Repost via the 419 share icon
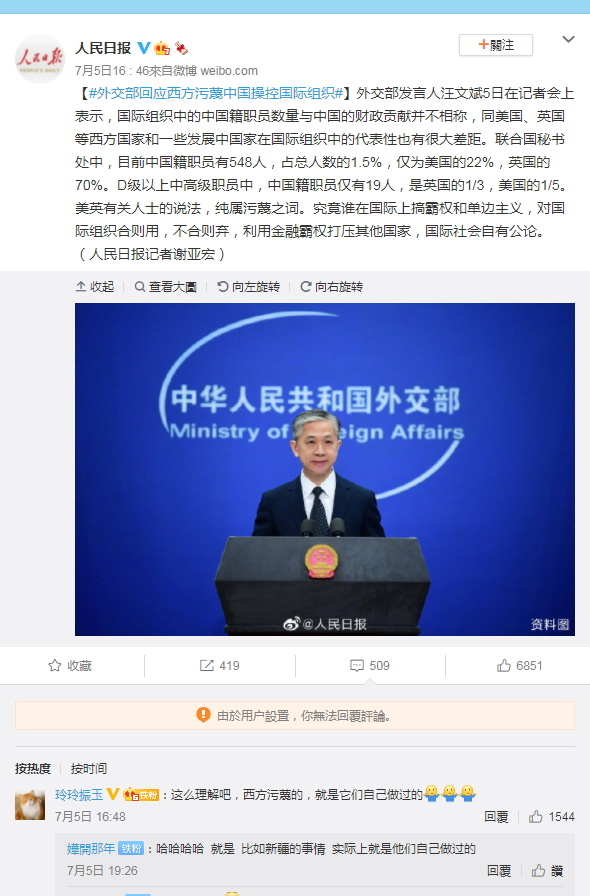Screen dimensions: 590x896 point(220,665)
